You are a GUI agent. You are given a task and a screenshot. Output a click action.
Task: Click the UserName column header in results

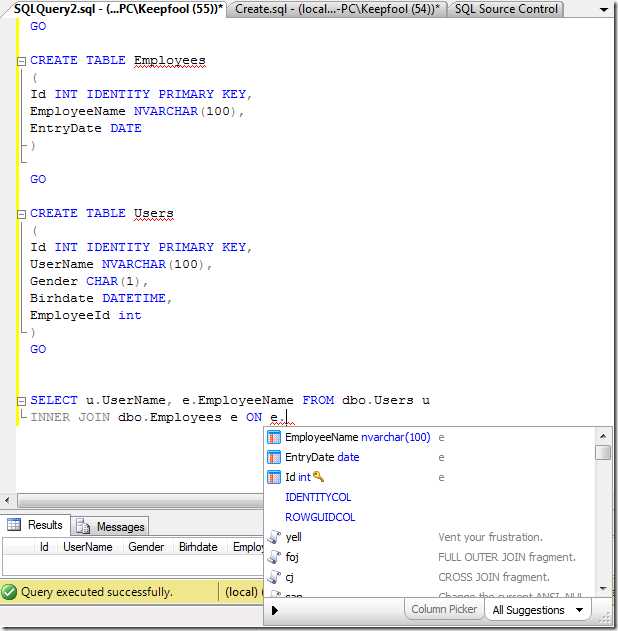click(x=88, y=547)
